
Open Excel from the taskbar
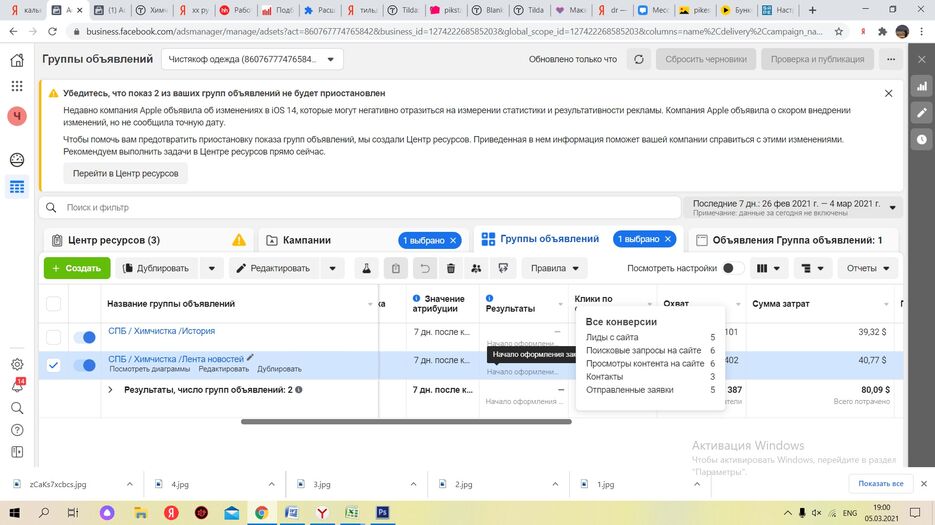(352, 512)
